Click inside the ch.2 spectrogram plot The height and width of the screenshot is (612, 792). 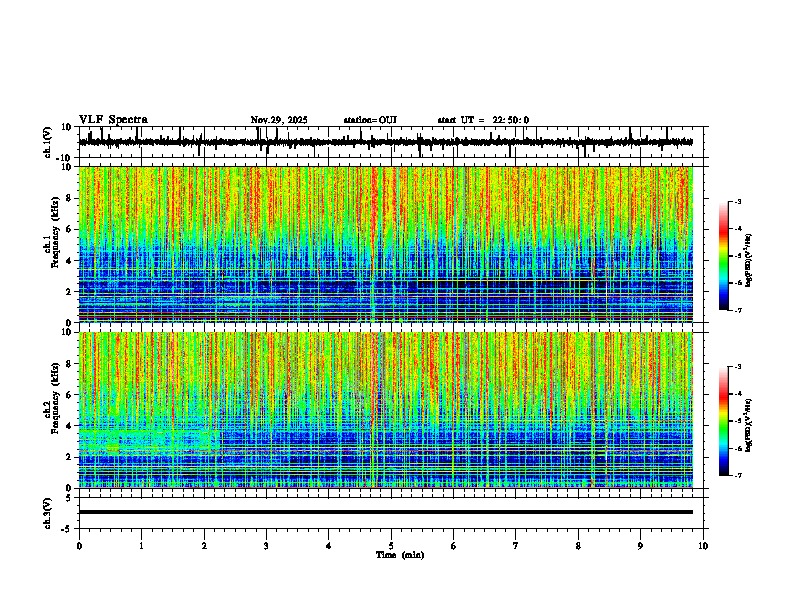(x=386, y=410)
